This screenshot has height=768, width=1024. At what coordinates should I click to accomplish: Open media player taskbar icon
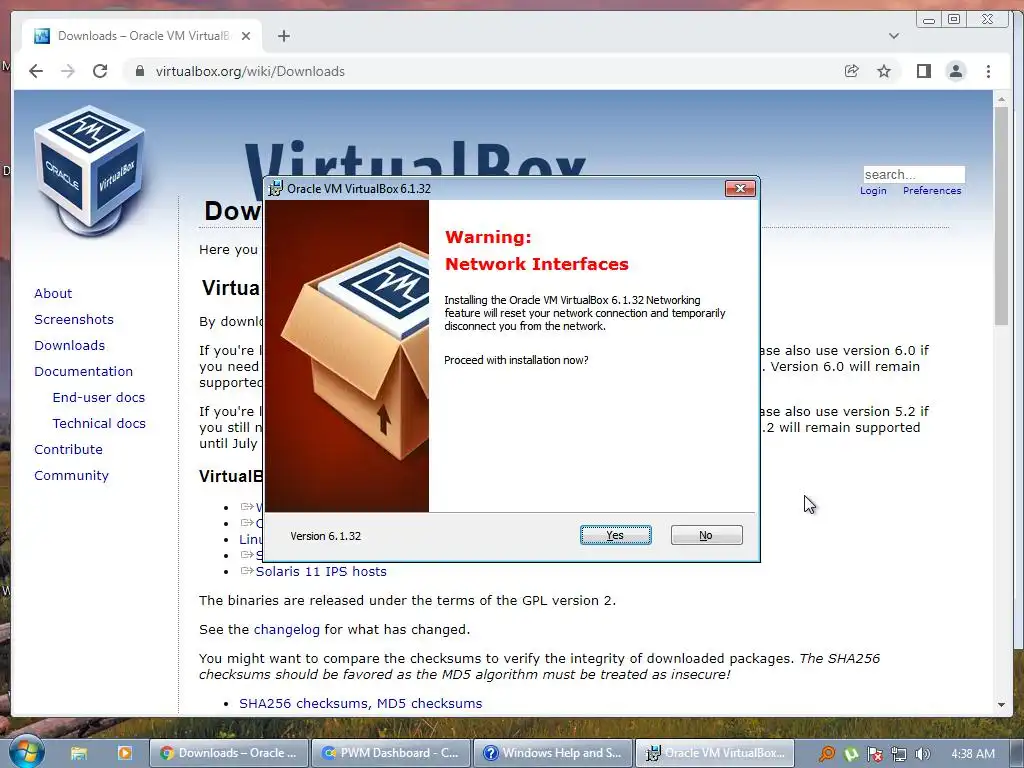[124, 753]
